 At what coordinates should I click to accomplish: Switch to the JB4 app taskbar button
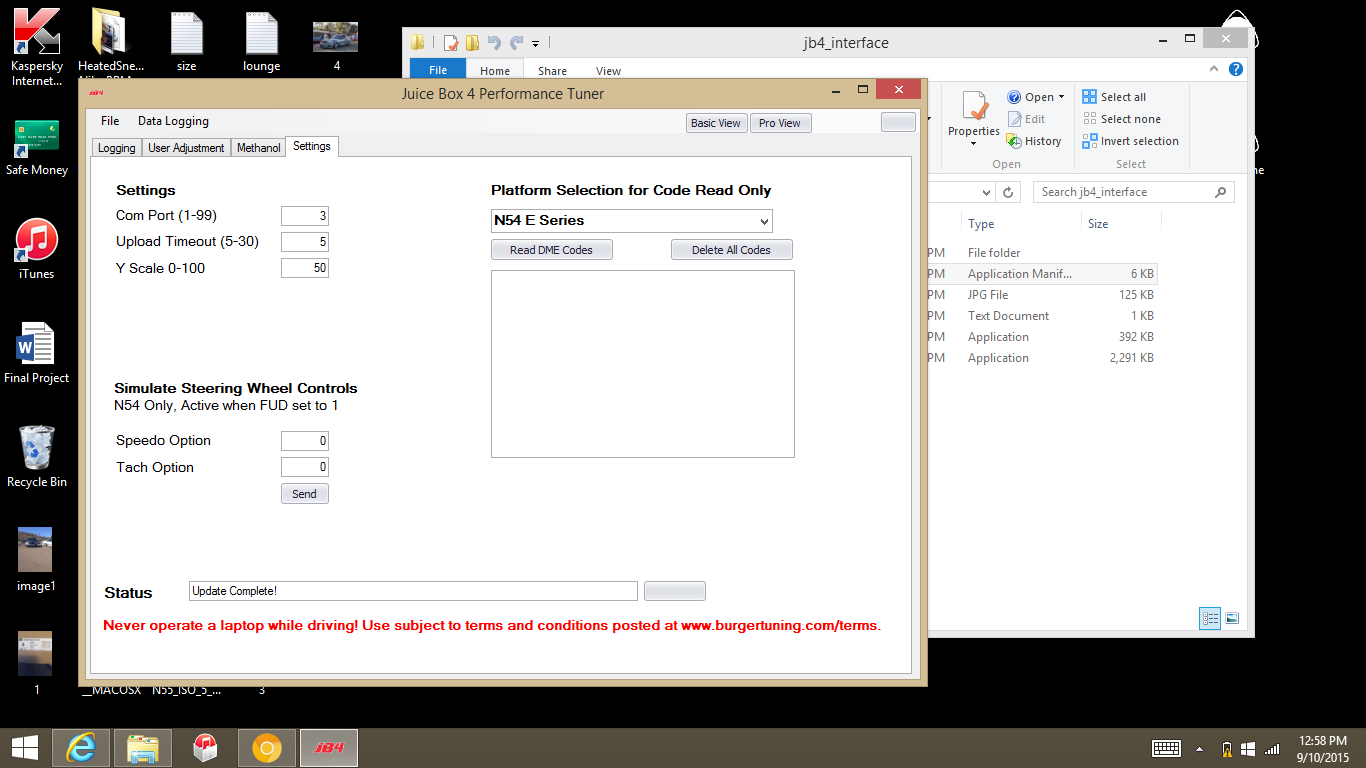coord(329,748)
